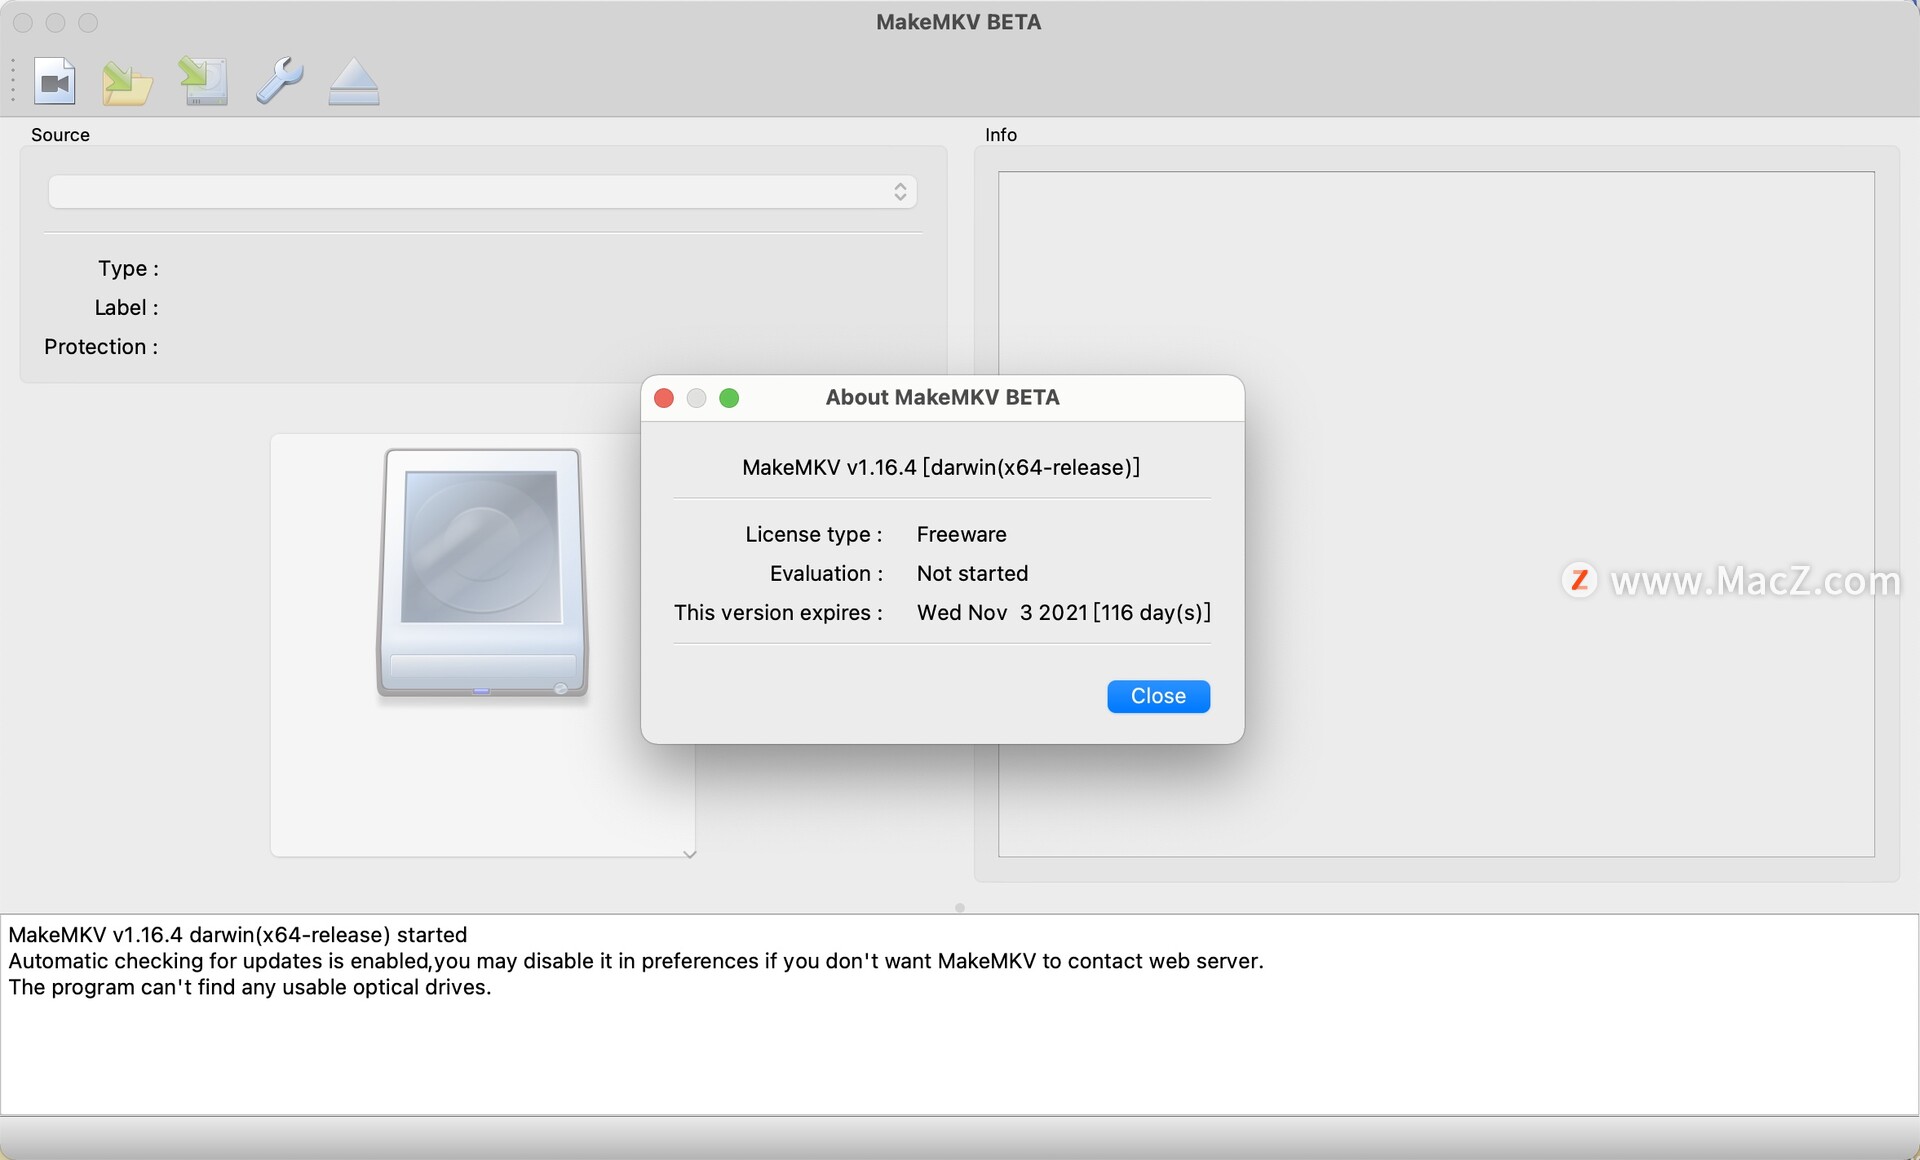Click the toolbar grip handle
The width and height of the screenshot is (1920, 1160).
13,80
